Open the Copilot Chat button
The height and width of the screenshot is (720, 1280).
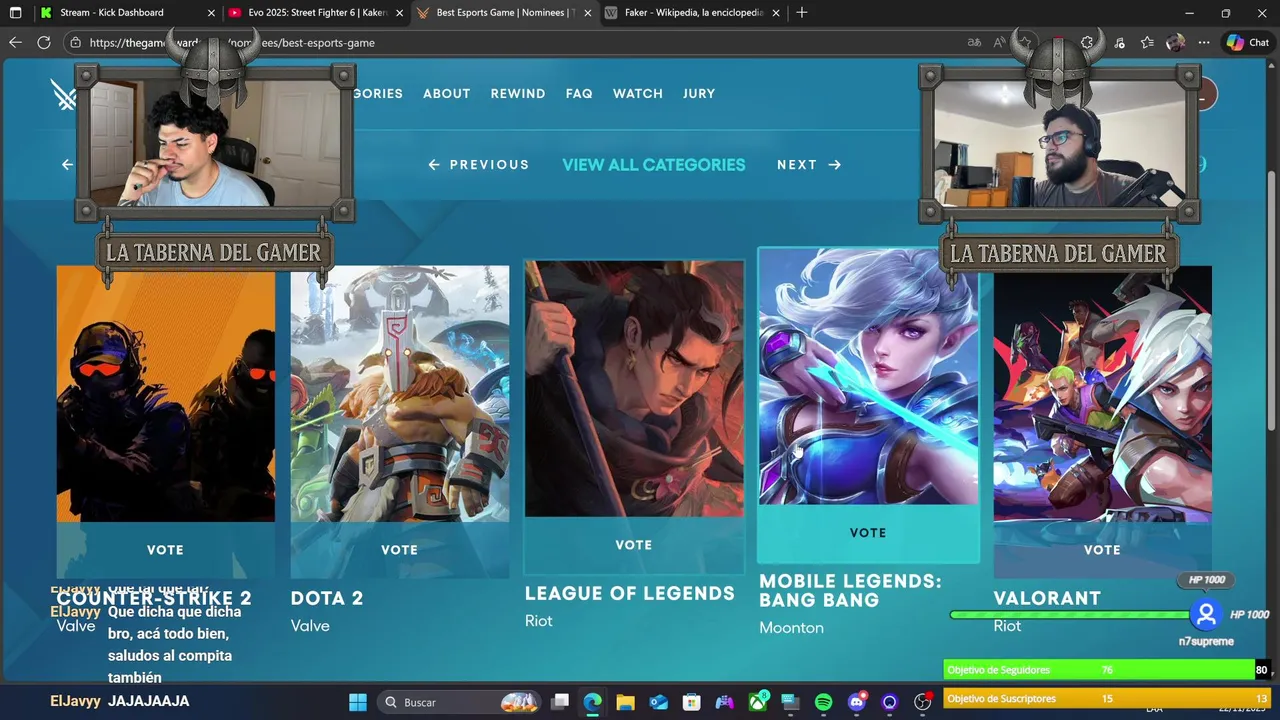pos(1248,43)
